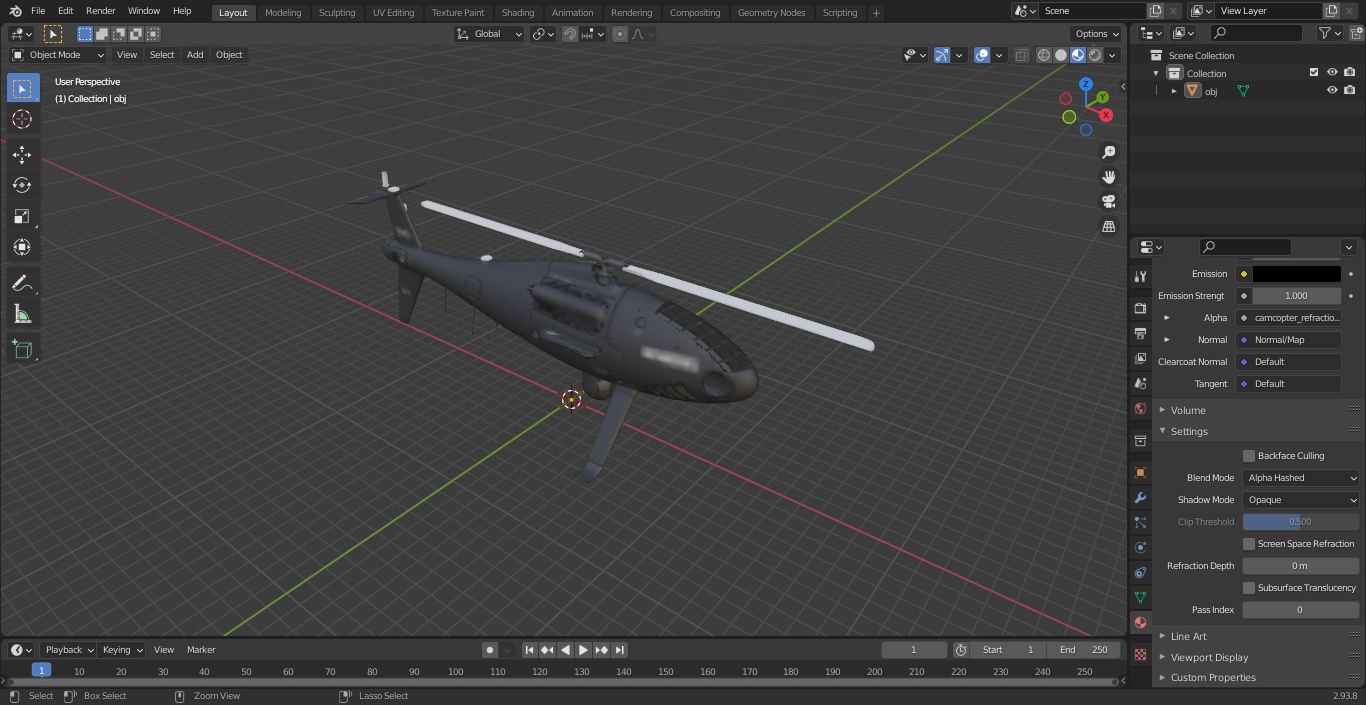The width and height of the screenshot is (1366, 705).
Task: Click the Z axis navigation gizmo
Action: pyautogui.click(x=1086, y=85)
